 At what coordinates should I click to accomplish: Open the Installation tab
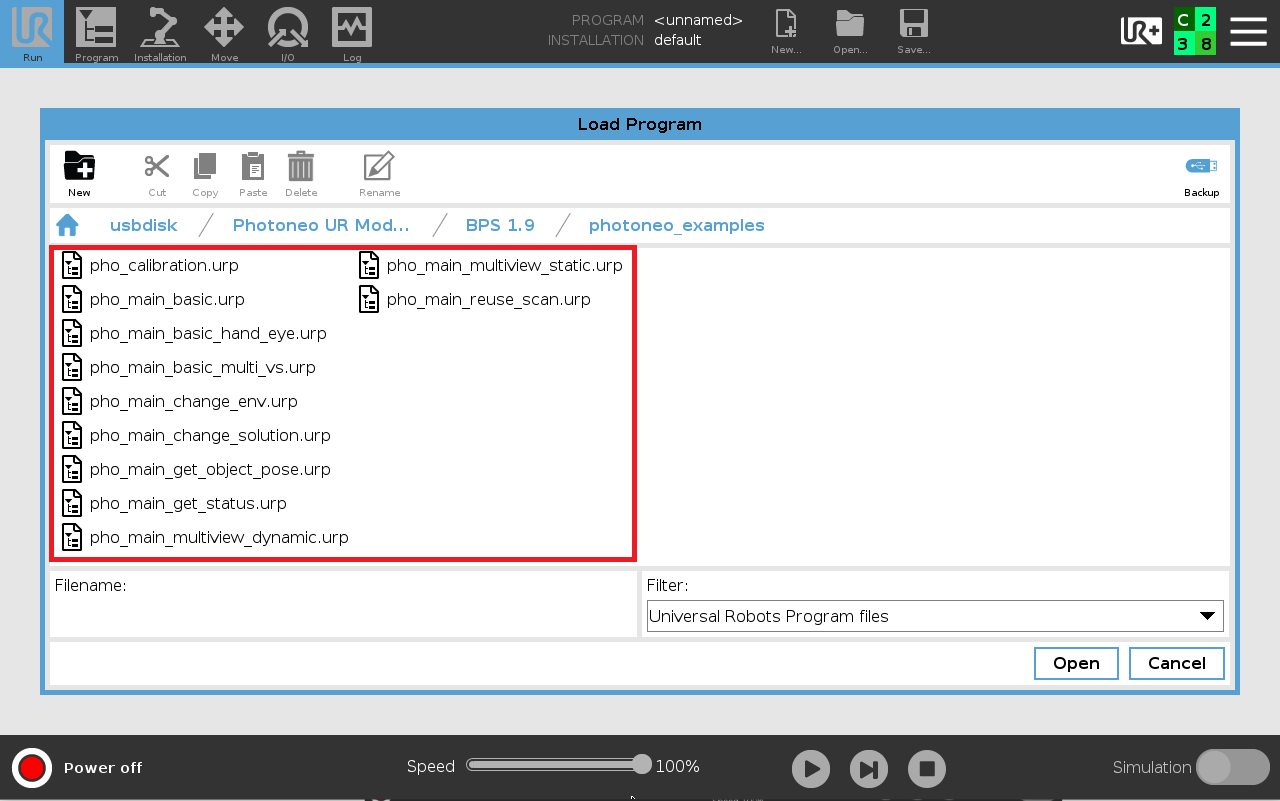[x=160, y=32]
